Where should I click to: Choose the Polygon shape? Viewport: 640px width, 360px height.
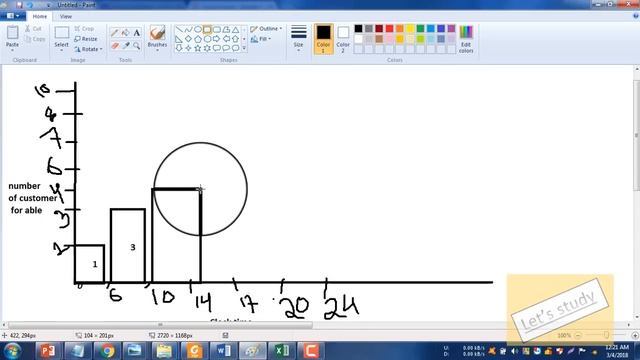pyautogui.click(x=226, y=30)
